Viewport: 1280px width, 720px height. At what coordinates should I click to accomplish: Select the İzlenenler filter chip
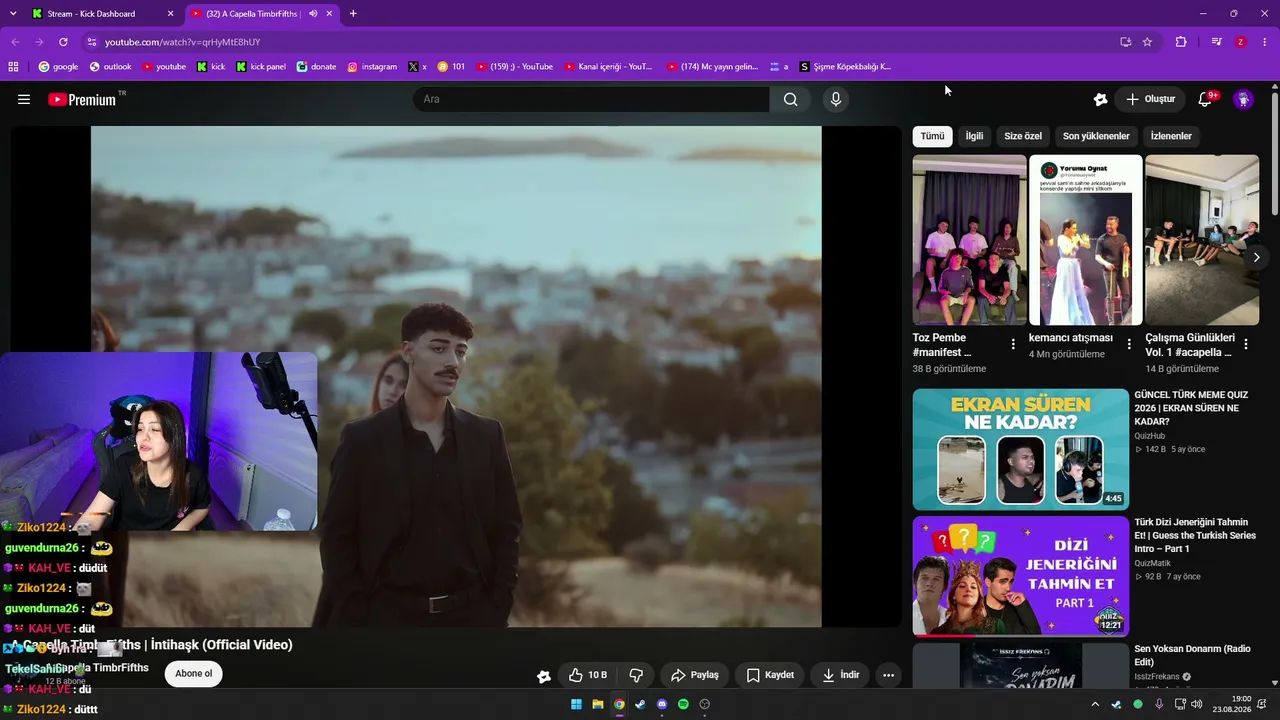pos(1171,136)
